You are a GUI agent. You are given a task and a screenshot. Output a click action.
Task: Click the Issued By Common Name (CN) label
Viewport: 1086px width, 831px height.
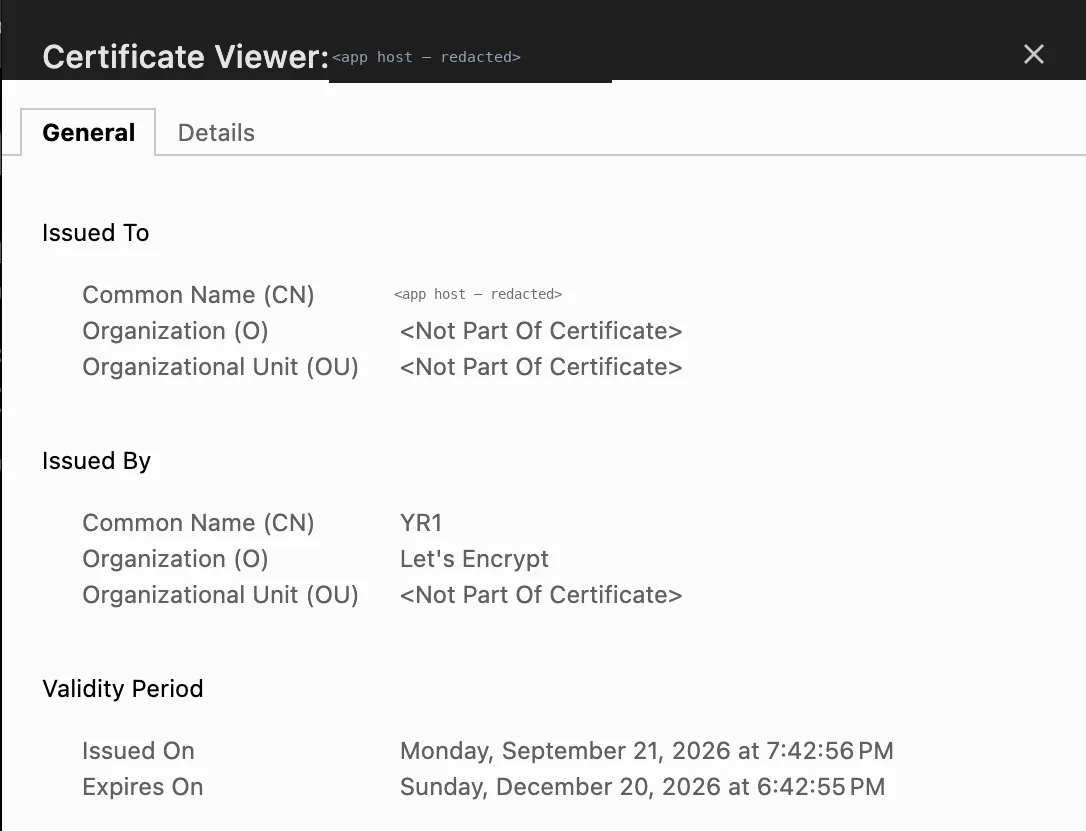198,523
